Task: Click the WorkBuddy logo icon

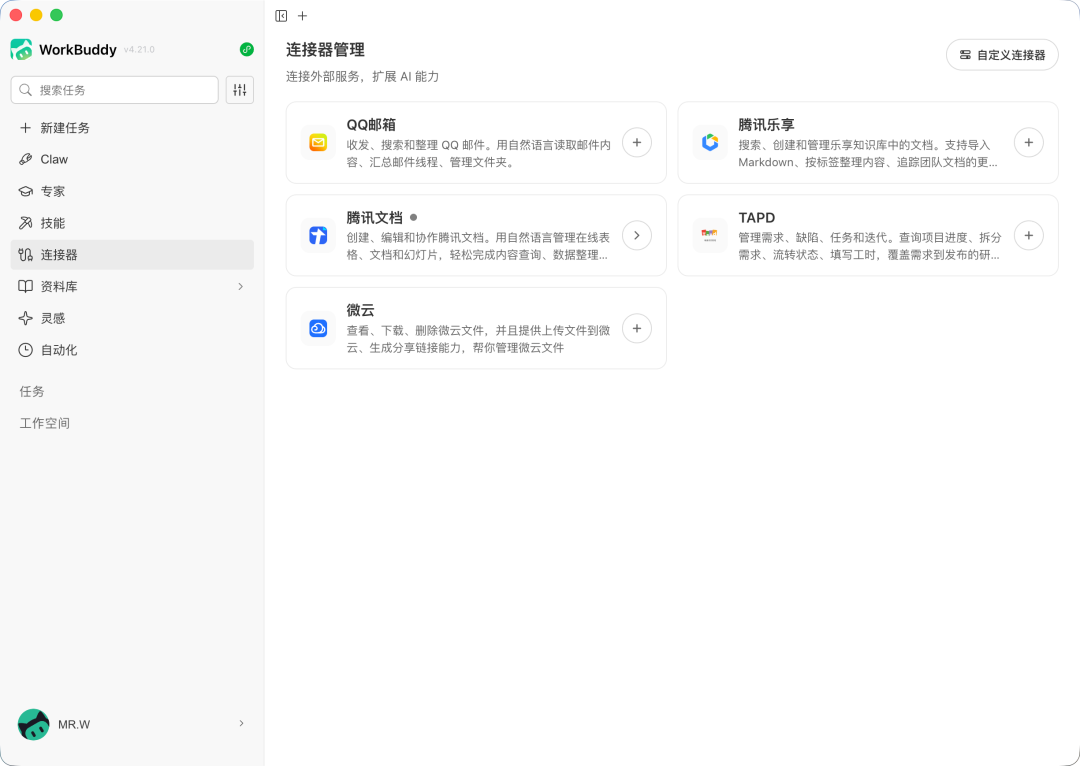Action: 21,50
